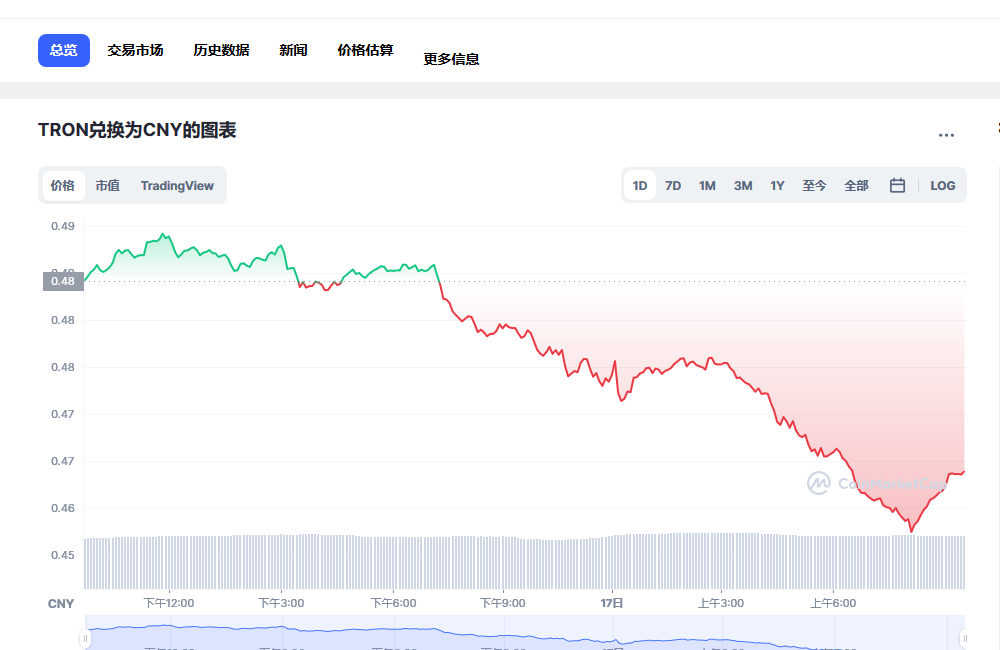Click the 下午12:00 time axis label
This screenshot has height=650, width=1000.
tap(169, 603)
